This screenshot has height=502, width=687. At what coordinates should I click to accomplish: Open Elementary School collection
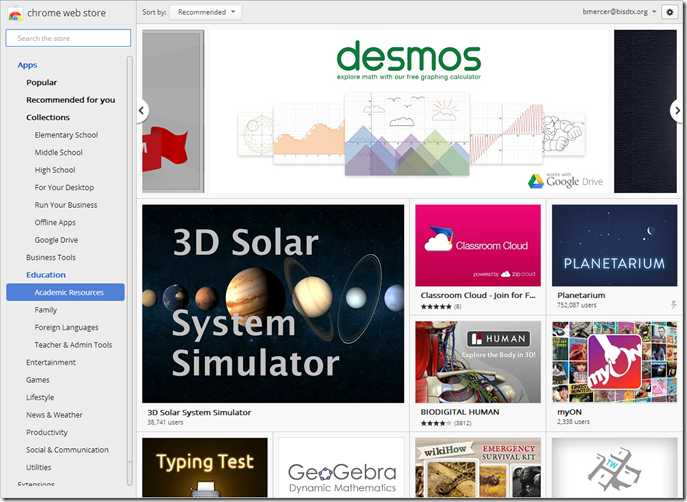[66, 135]
